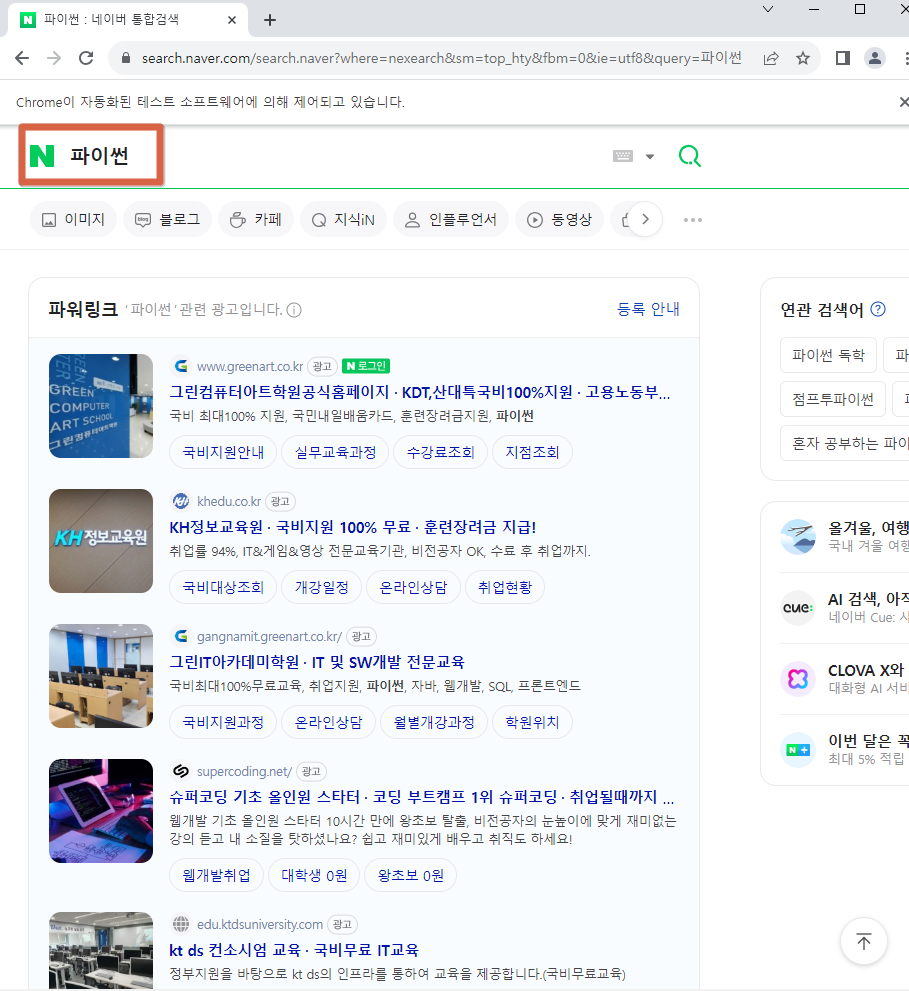Image resolution: width=909 pixels, height=991 pixels.
Task: Click the info icon next to the 파워링크 ad notice
Action: pyautogui.click(x=294, y=310)
